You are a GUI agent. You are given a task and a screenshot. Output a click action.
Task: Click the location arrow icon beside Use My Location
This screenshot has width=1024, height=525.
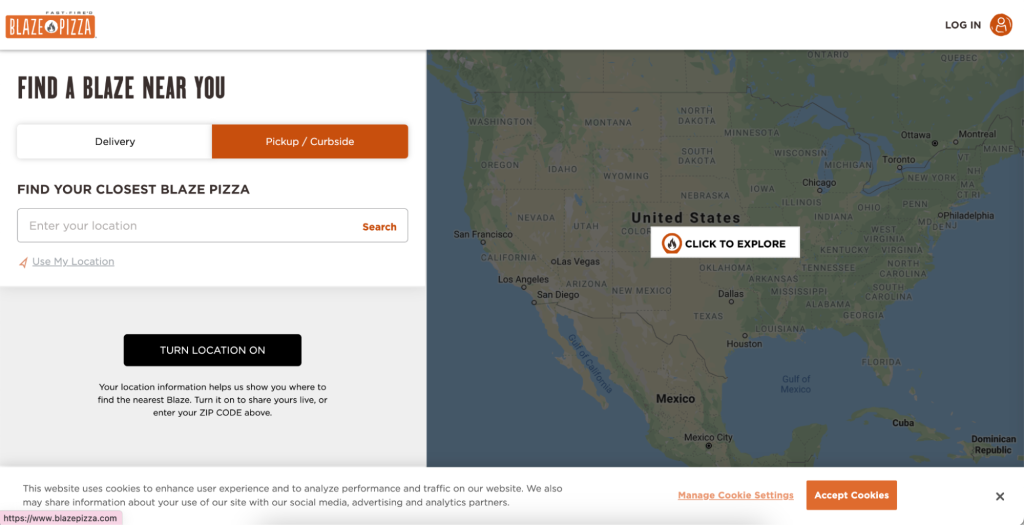24,262
